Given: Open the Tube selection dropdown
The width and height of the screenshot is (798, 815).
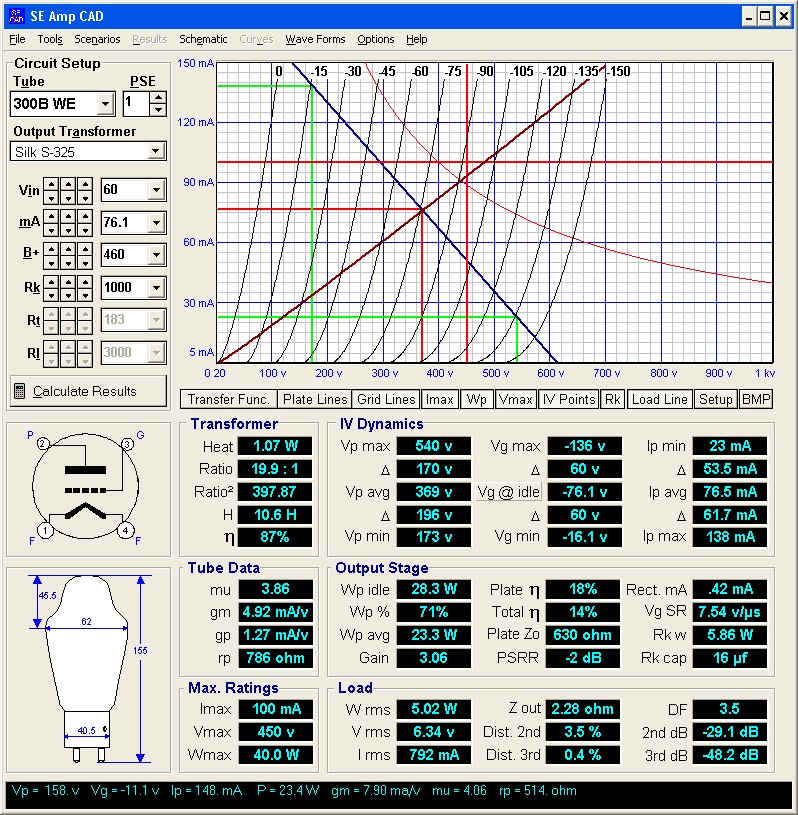Looking at the screenshot, I should [x=106, y=104].
